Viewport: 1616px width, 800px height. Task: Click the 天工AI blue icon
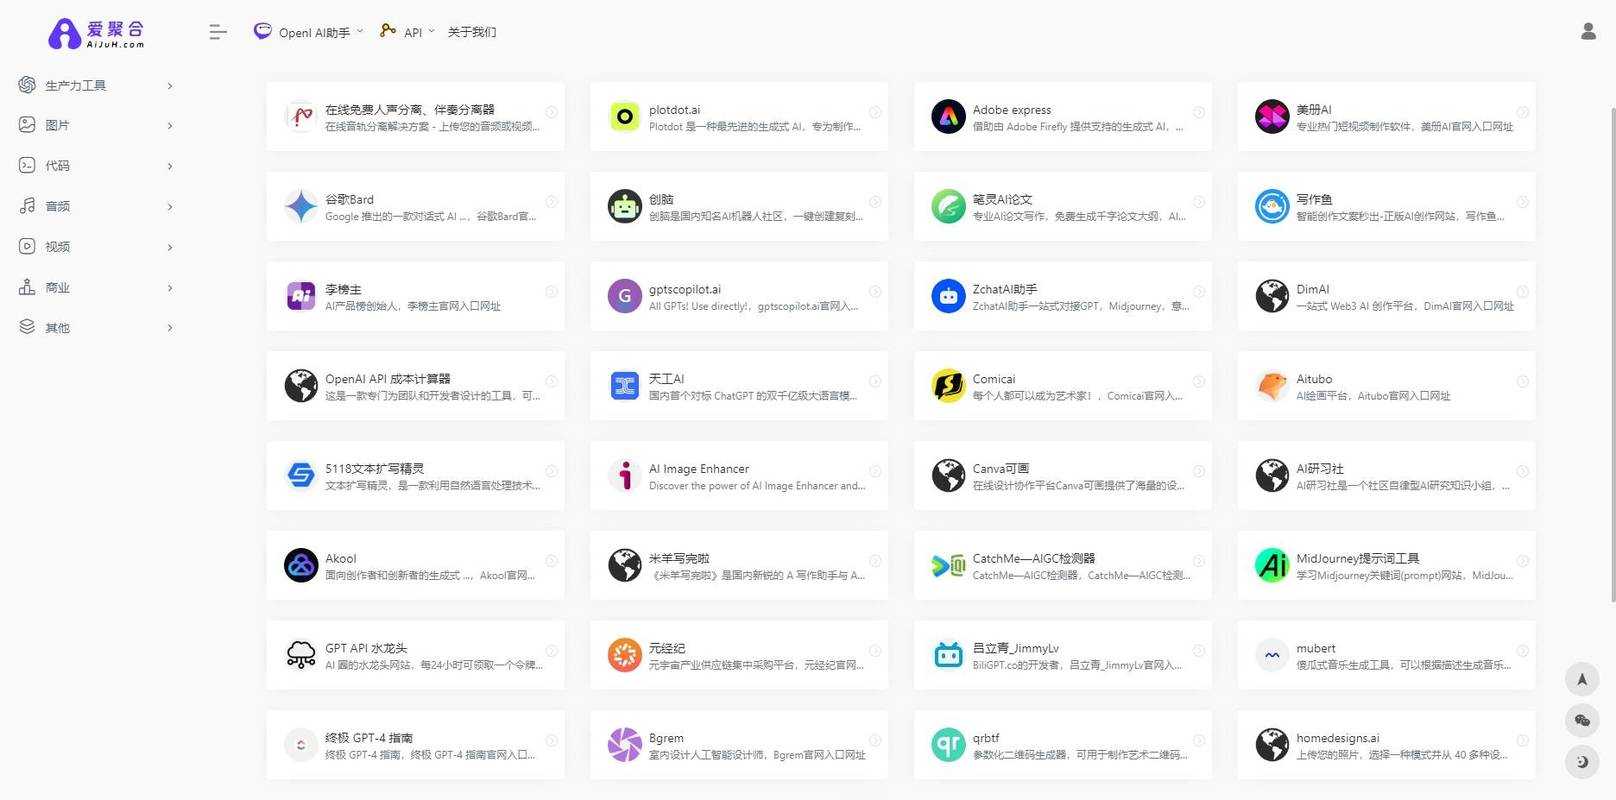tap(625, 386)
